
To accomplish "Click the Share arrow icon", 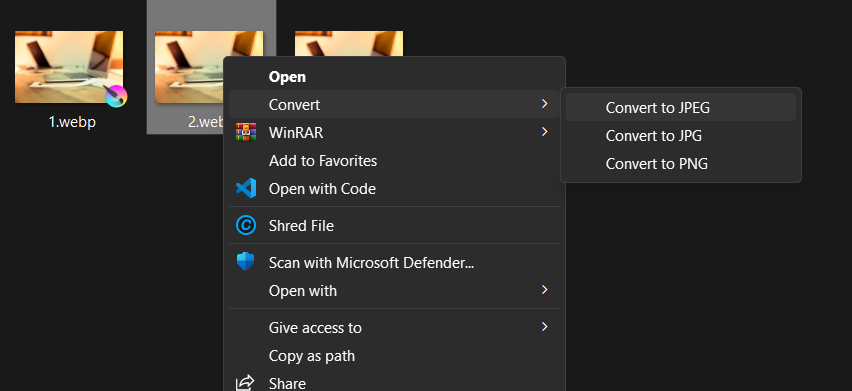I will 246,383.
